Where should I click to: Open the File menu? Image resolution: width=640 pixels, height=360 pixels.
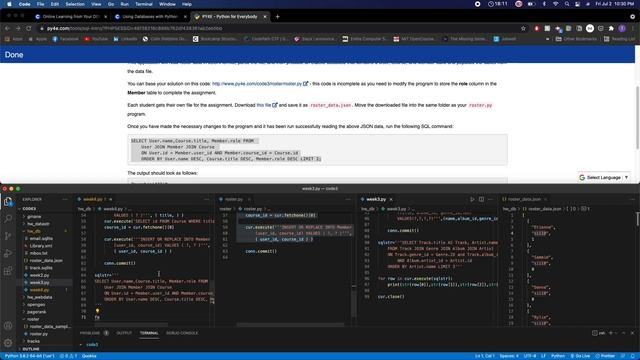(x=40, y=4)
